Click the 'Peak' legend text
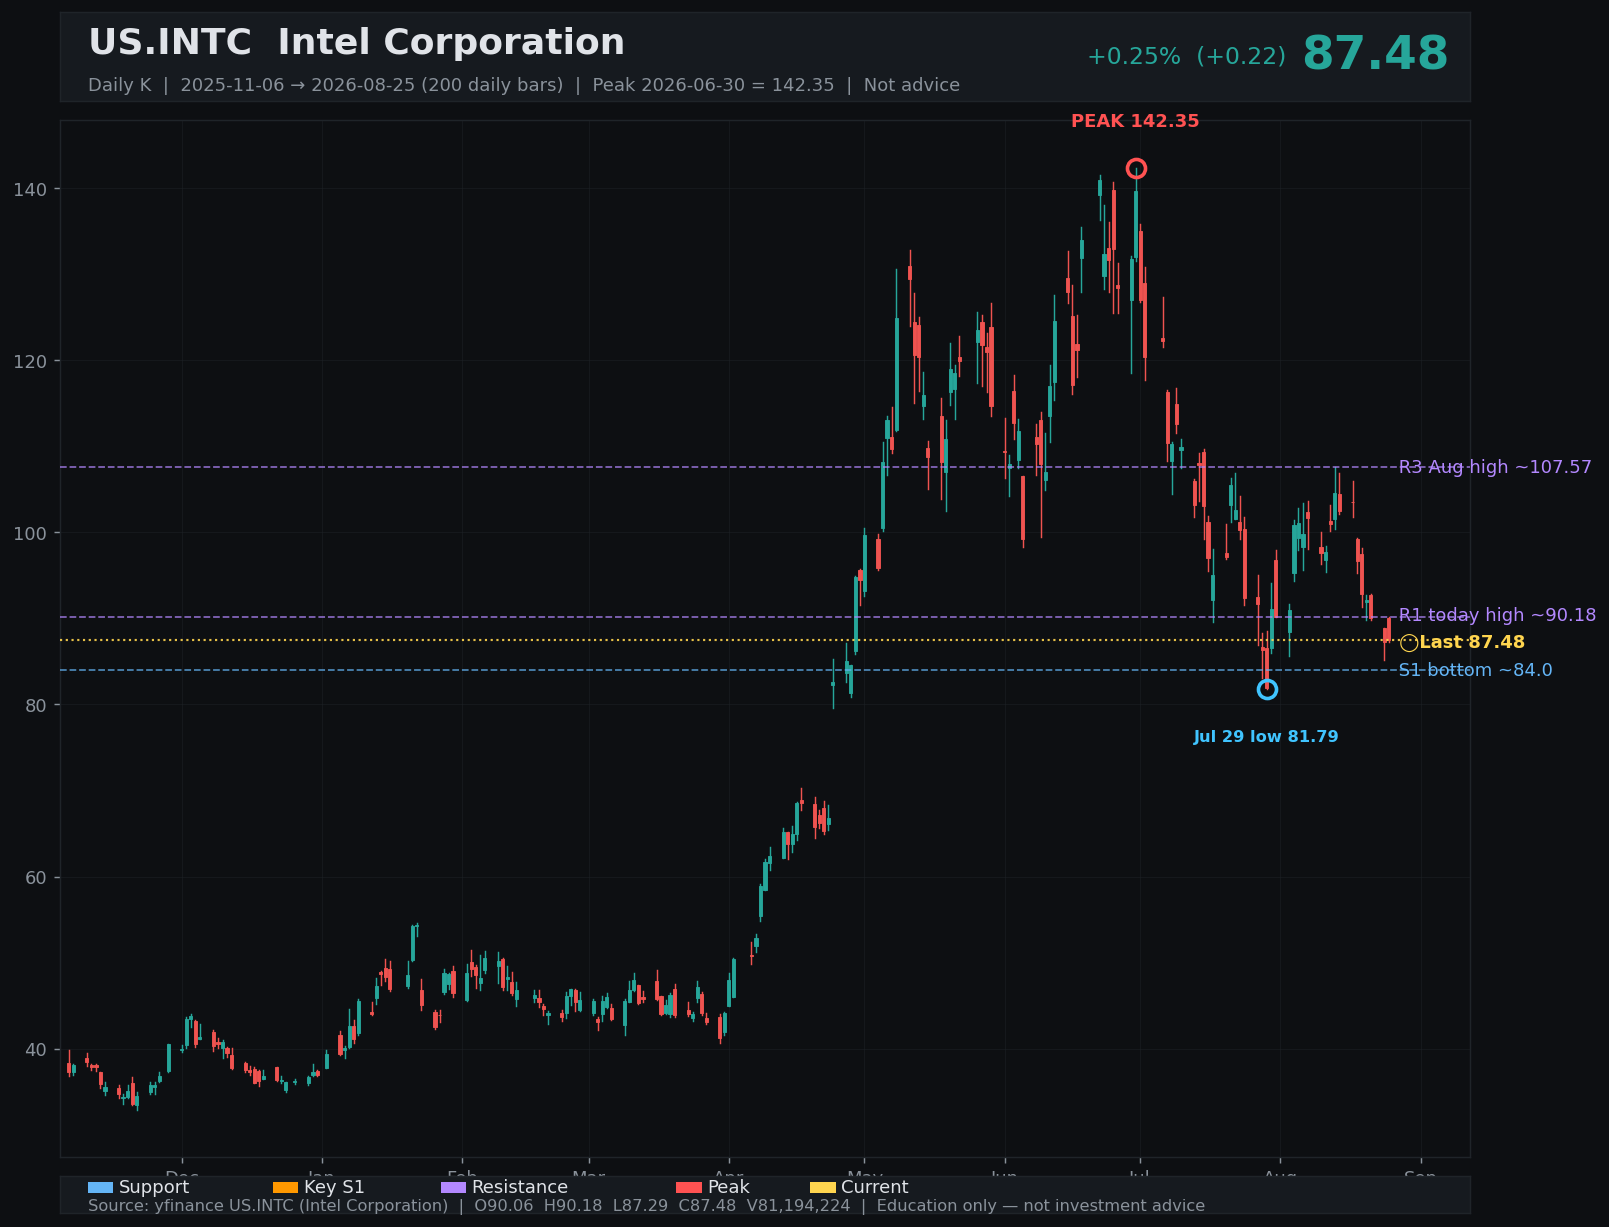 coord(728,1187)
